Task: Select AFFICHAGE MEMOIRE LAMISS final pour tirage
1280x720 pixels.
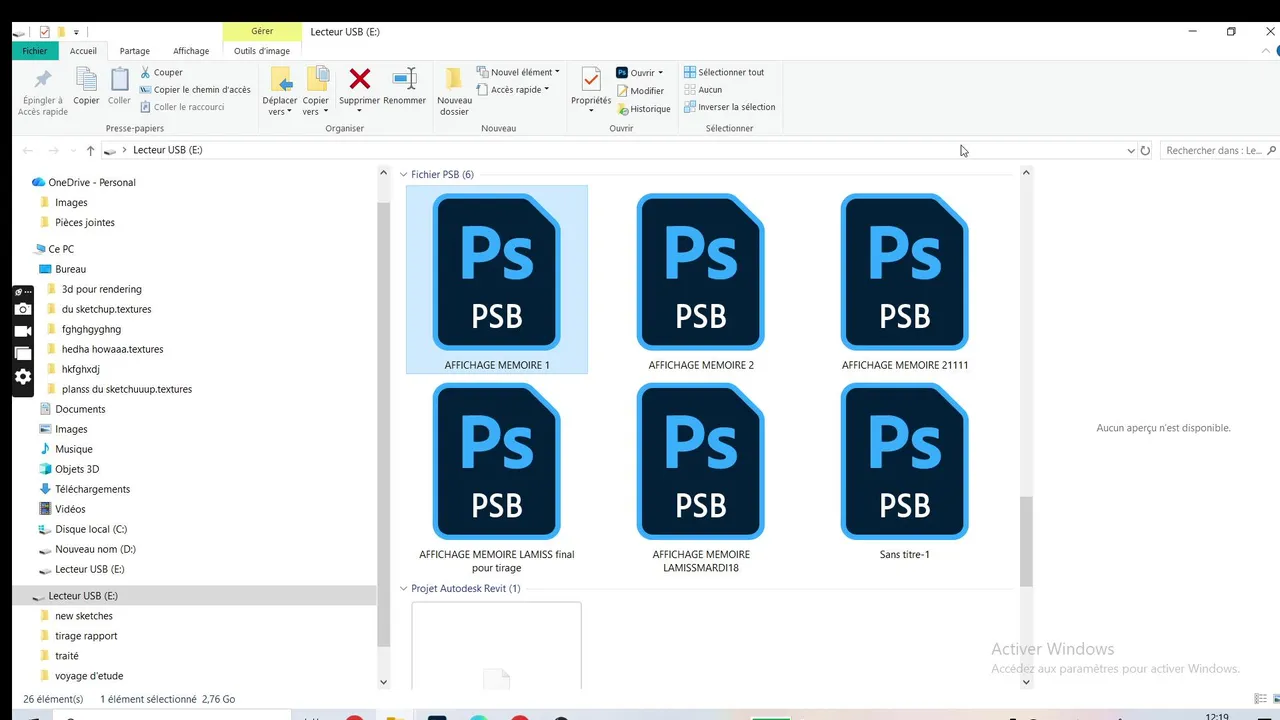Action: (x=497, y=478)
